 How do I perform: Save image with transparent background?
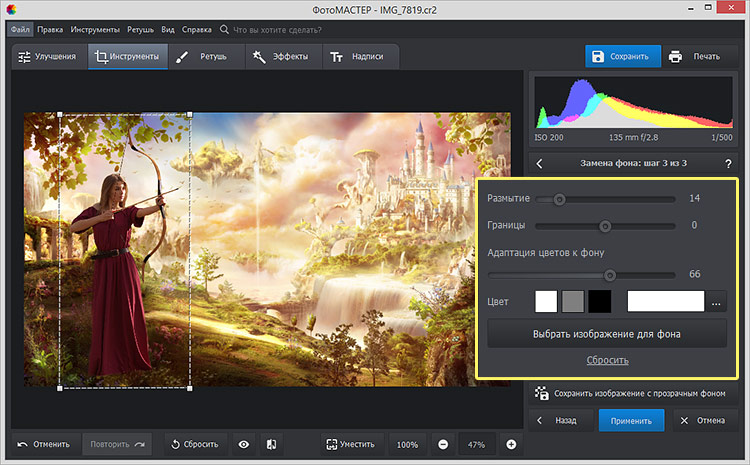(630, 393)
